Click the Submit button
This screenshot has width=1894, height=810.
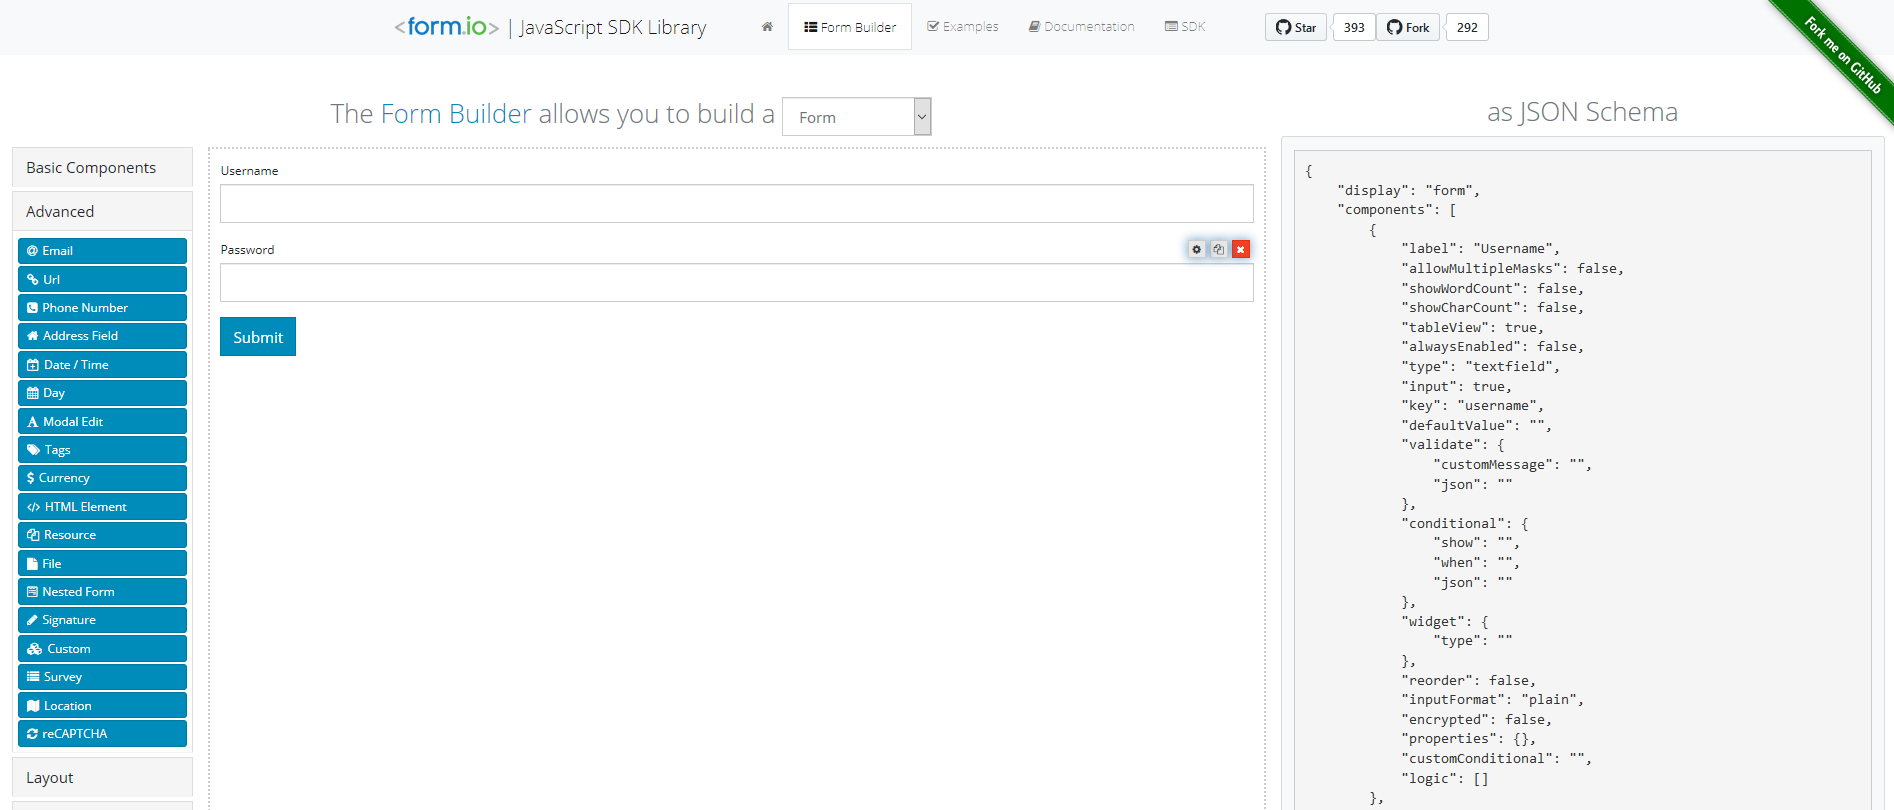[x=258, y=337]
